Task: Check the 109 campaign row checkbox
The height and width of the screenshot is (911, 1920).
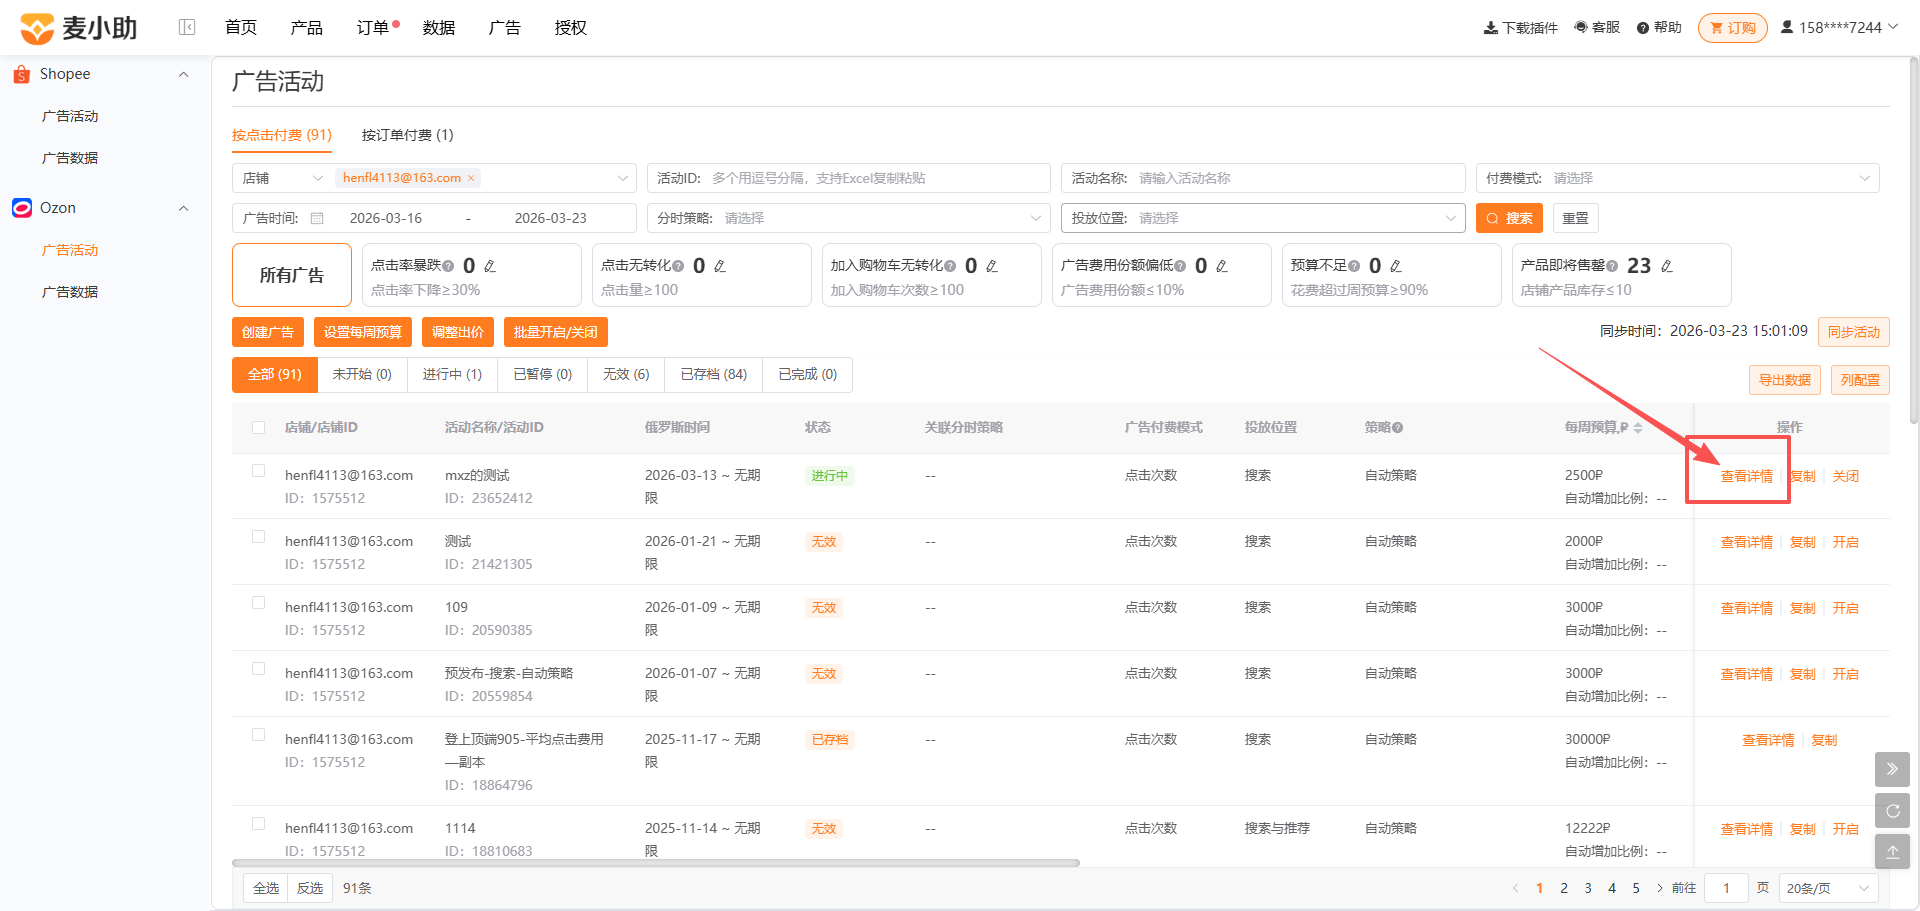Action: (x=259, y=602)
